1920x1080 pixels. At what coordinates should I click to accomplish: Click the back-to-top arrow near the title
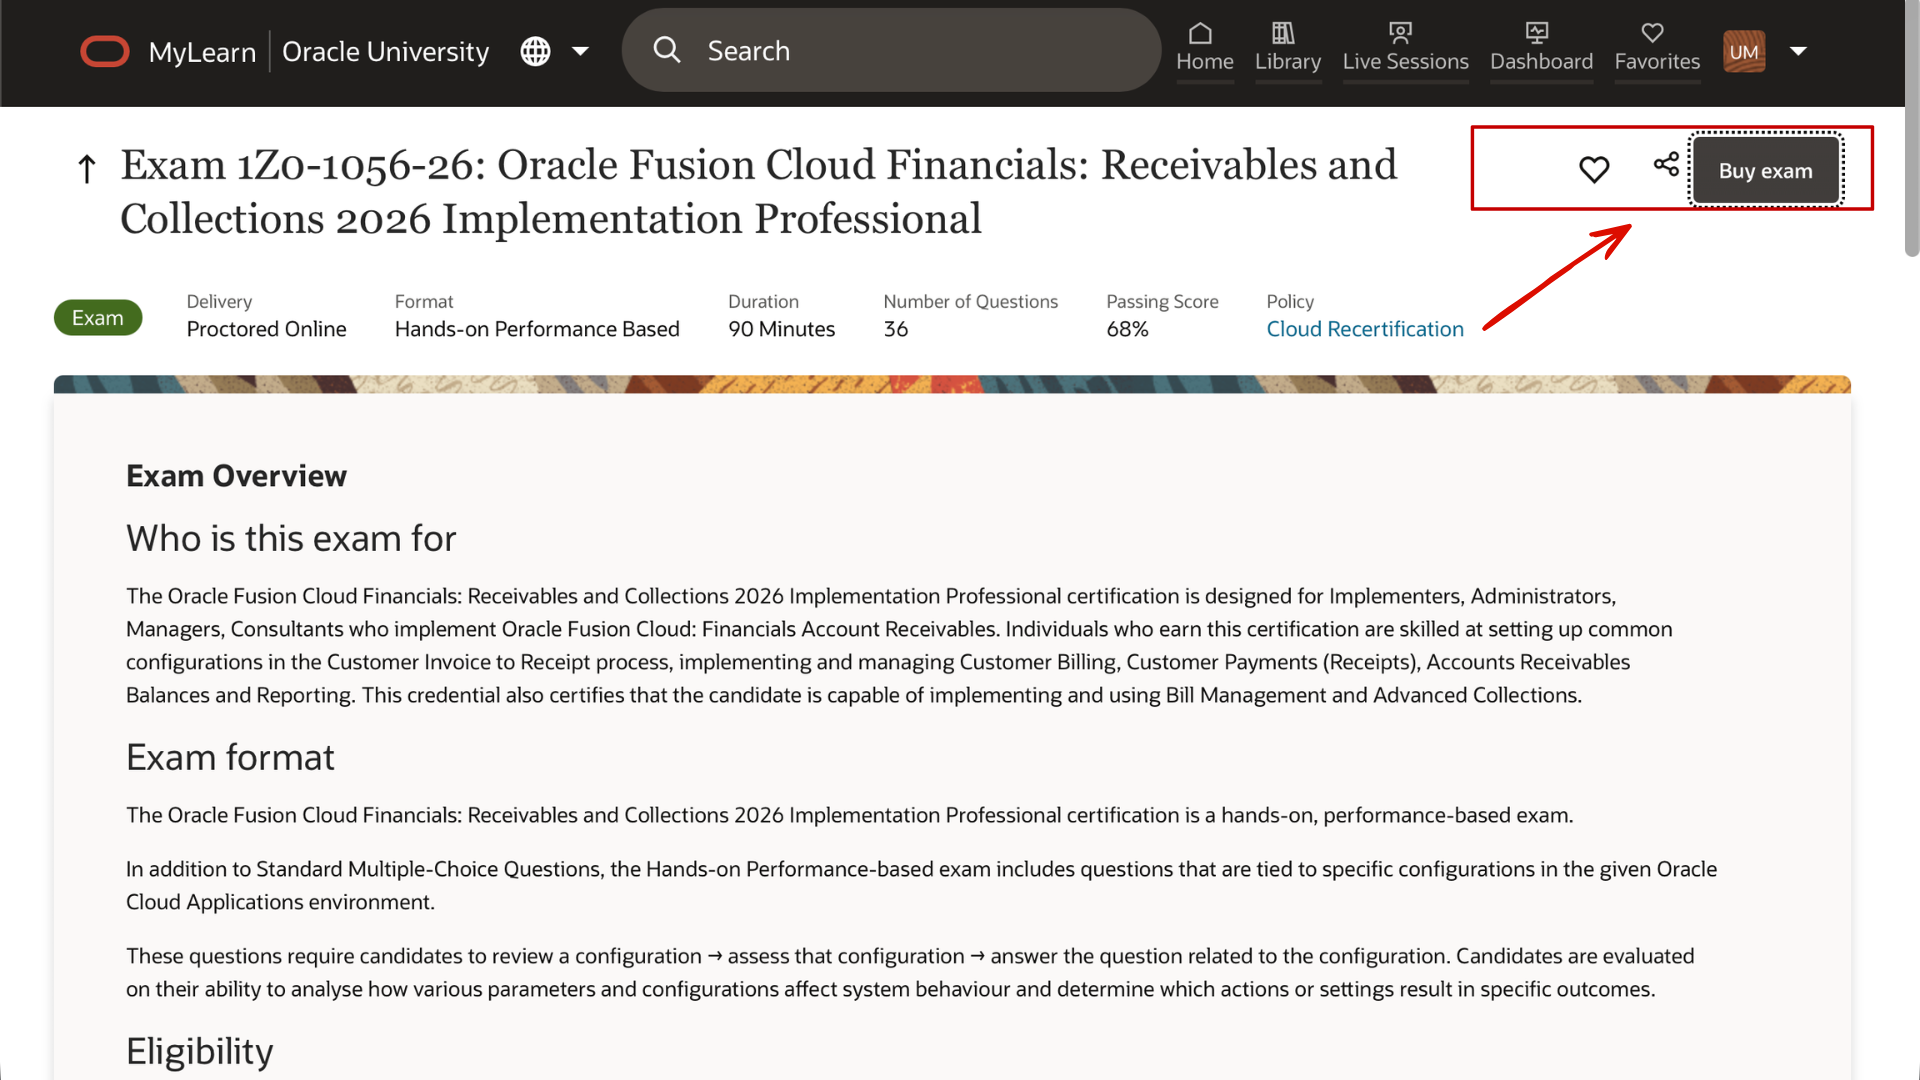[86, 168]
